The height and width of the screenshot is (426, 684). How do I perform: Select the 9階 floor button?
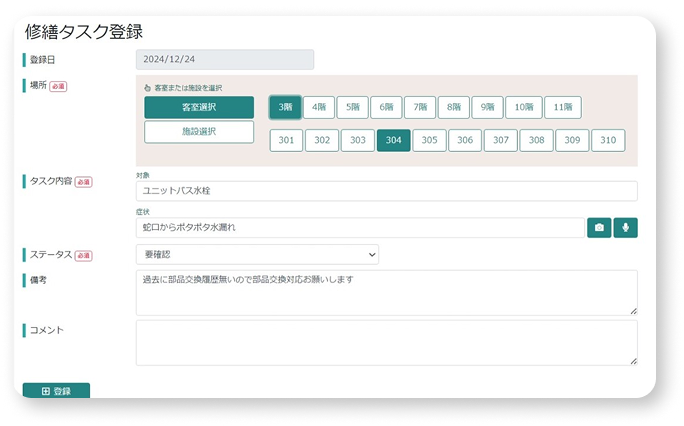(487, 107)
